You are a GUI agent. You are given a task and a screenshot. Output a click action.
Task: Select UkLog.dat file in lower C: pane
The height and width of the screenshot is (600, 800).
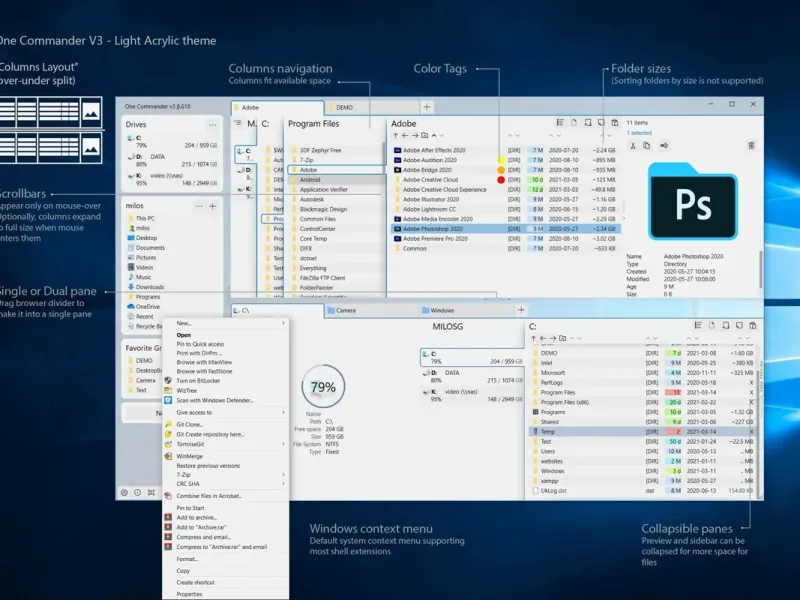coord(643,491)
